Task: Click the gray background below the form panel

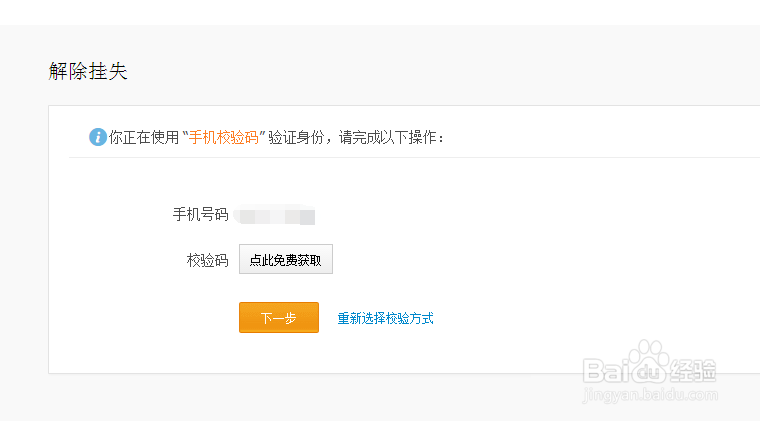Action: pos(300,398)
